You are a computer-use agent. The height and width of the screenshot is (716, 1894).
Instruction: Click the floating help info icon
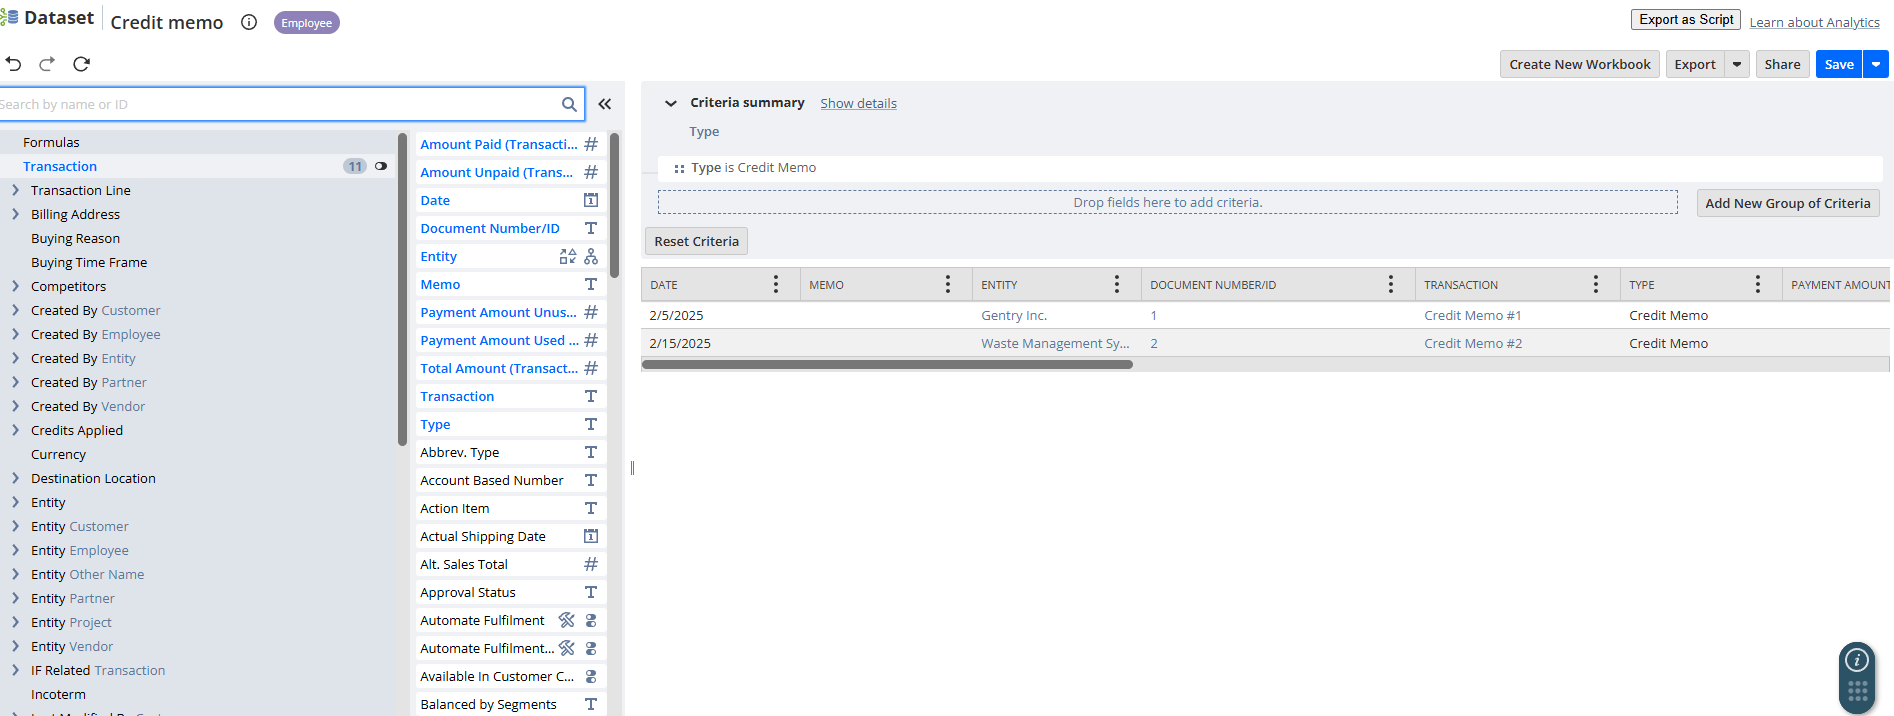pos(1857,660)
